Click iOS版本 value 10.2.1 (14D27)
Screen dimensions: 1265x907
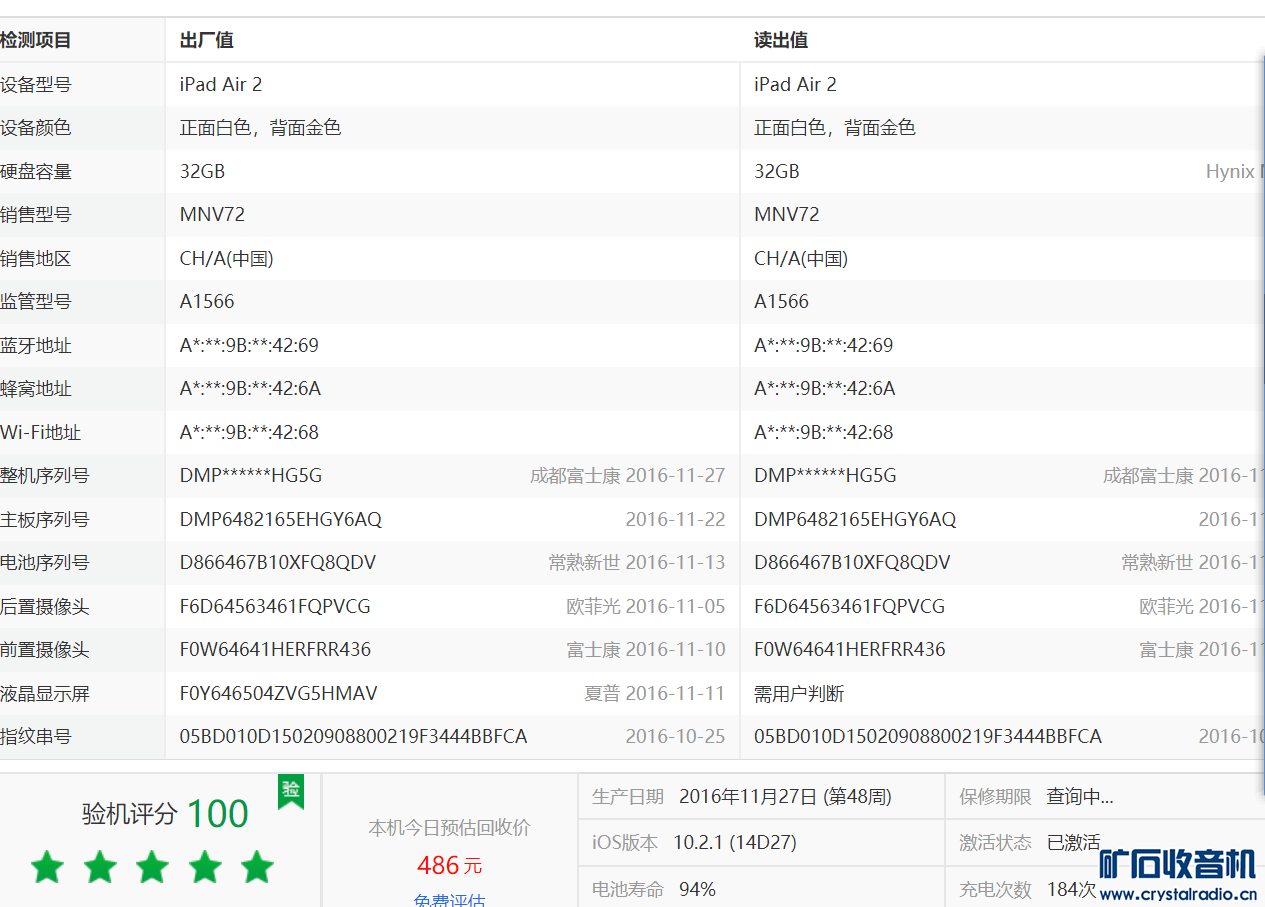(734, 843)
